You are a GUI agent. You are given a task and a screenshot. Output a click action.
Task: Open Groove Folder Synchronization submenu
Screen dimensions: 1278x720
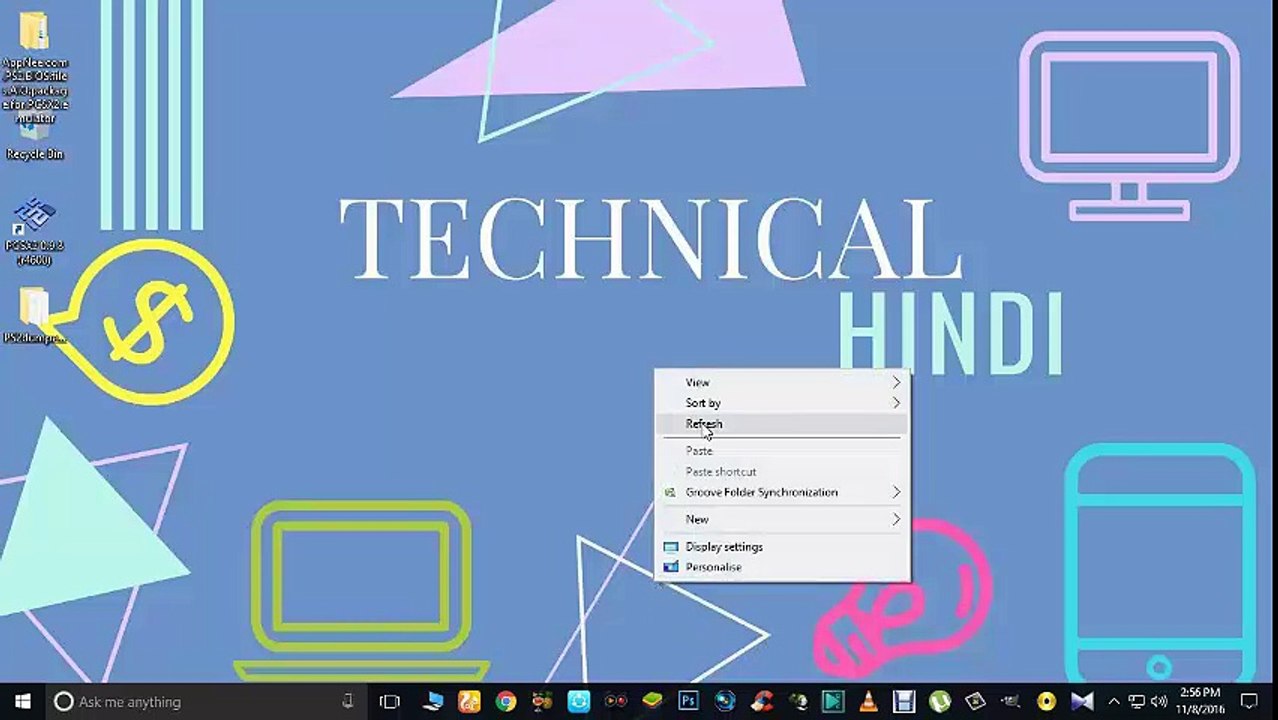[x=782, y=492]
